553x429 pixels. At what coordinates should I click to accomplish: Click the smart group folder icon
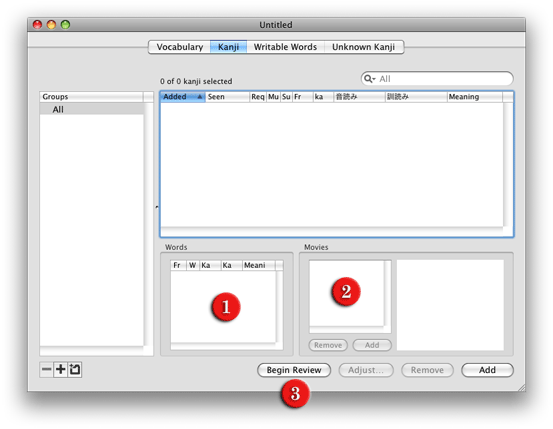pyautogui.click(x=75, y=369)
